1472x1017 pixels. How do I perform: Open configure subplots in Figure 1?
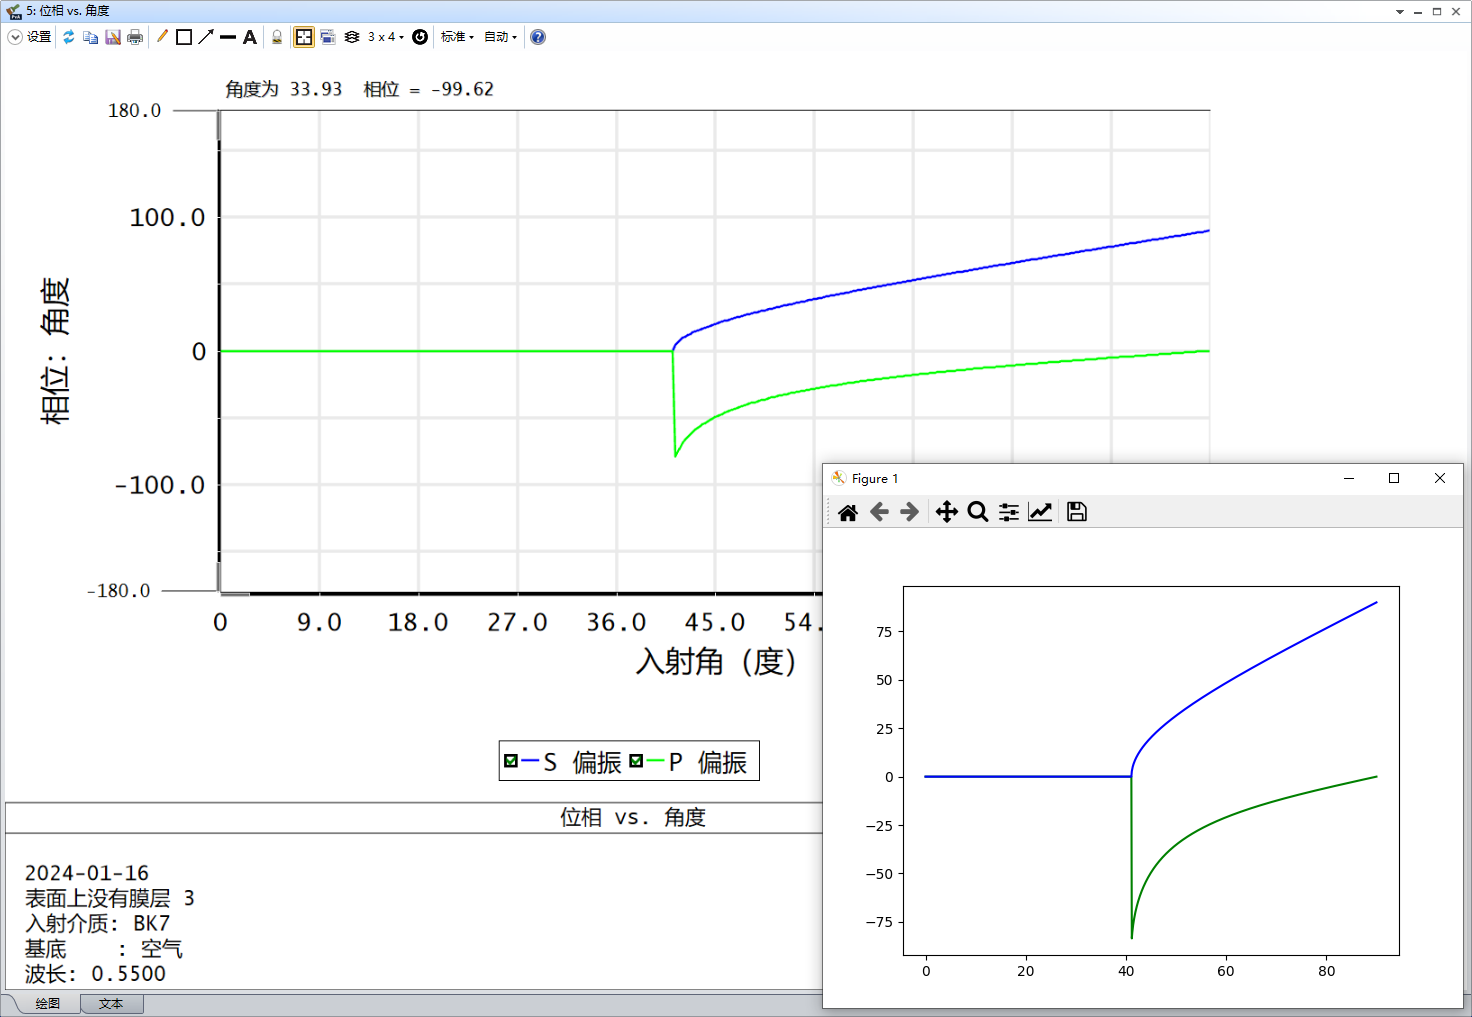coord(1009,512)
